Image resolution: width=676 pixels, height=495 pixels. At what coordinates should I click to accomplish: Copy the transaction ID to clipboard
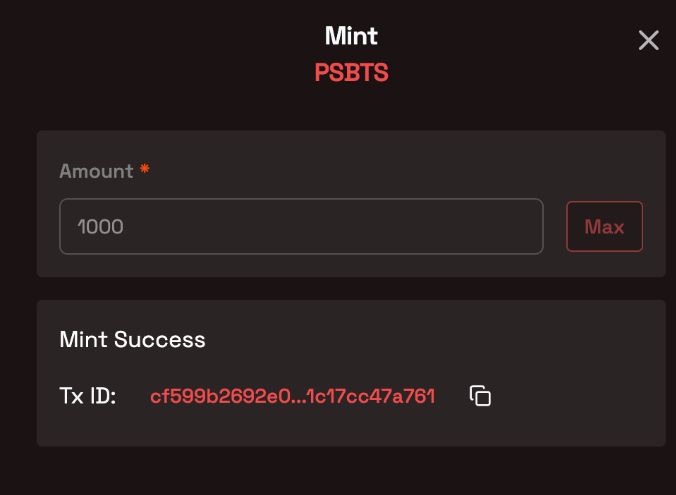(x=480, y=396)
